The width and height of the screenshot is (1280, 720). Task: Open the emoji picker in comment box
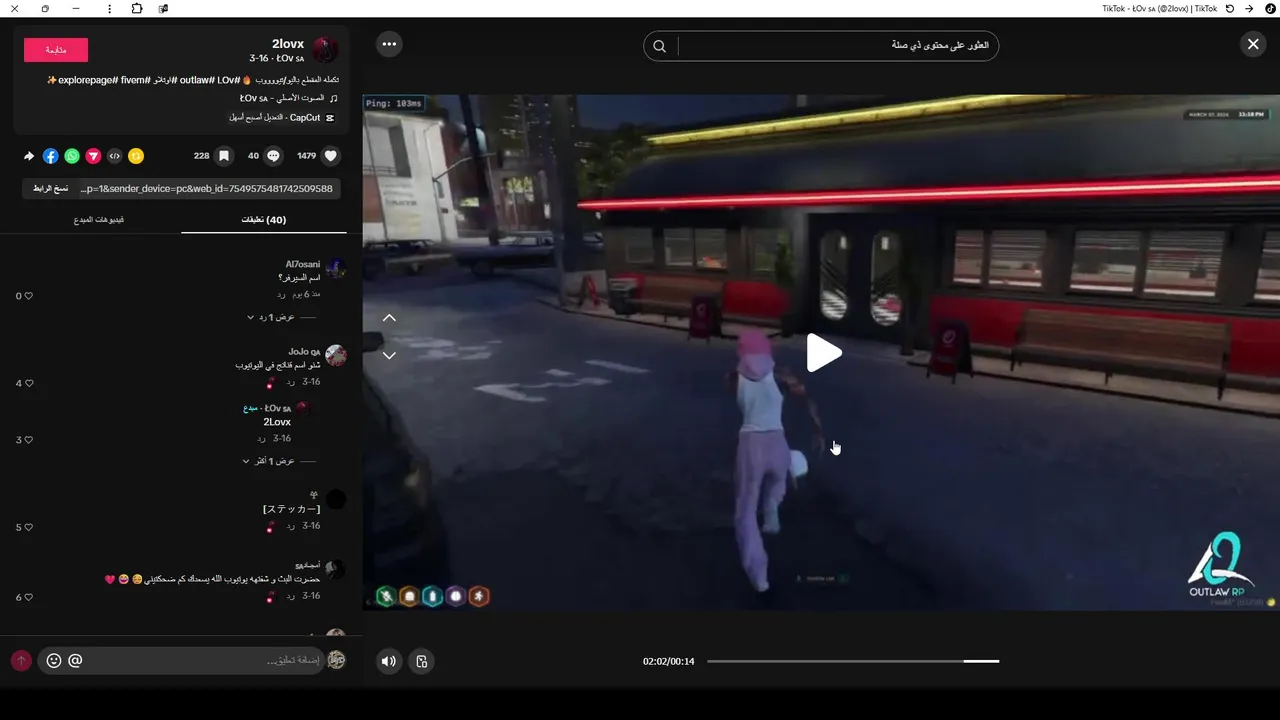(x=54, y=660)
